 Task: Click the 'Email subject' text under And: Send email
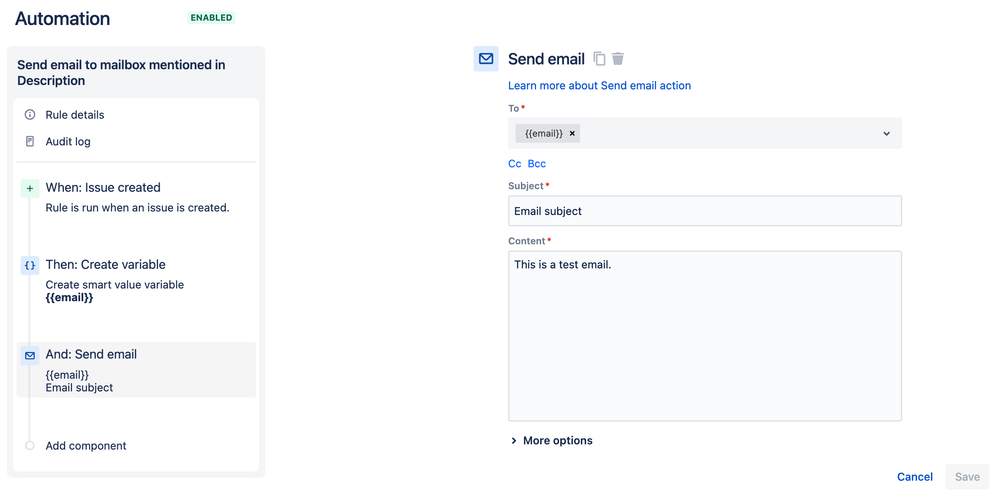79,387
